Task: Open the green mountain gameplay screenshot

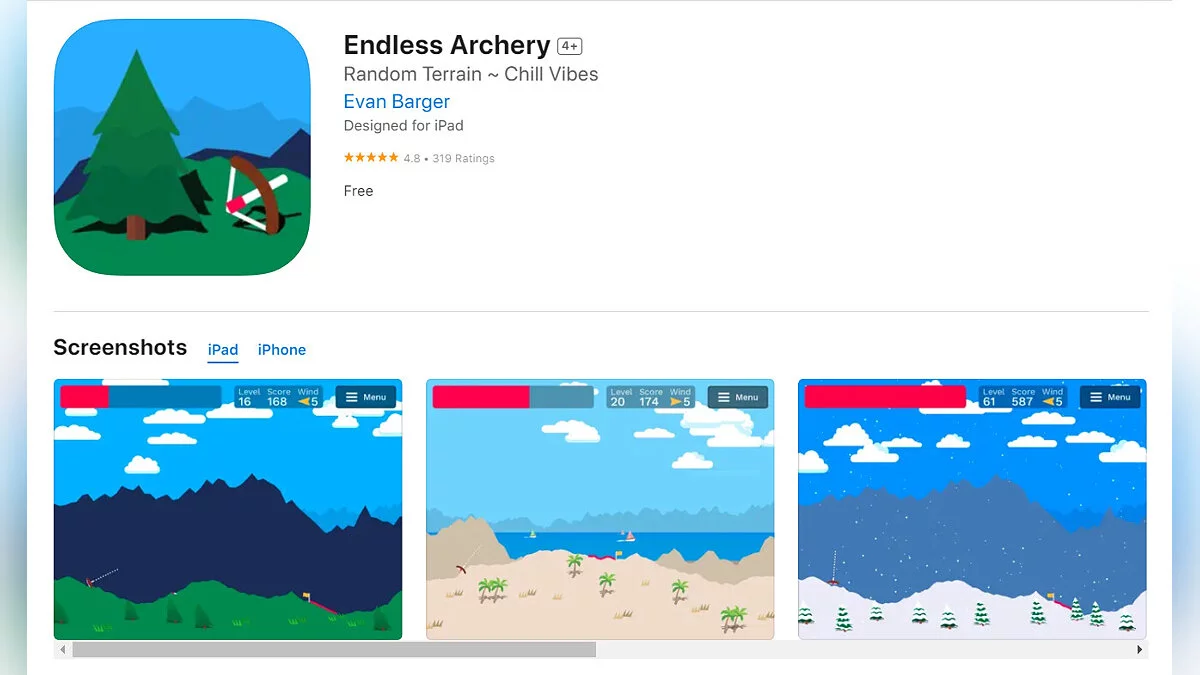Action: [228, 509]
